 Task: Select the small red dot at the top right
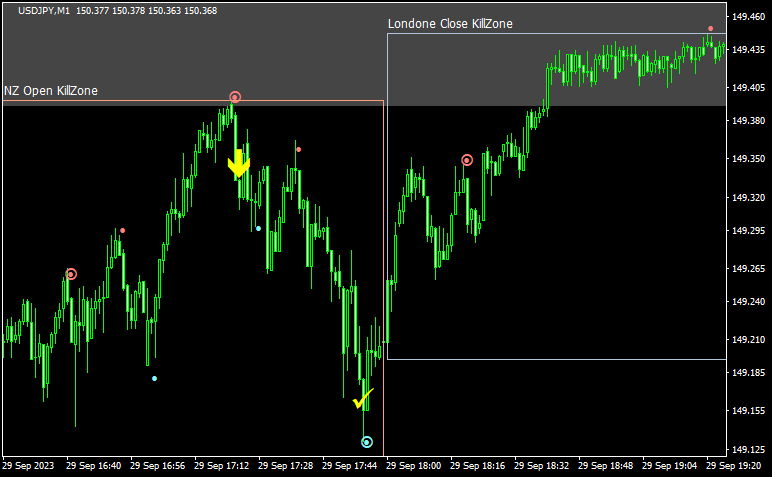711,29
